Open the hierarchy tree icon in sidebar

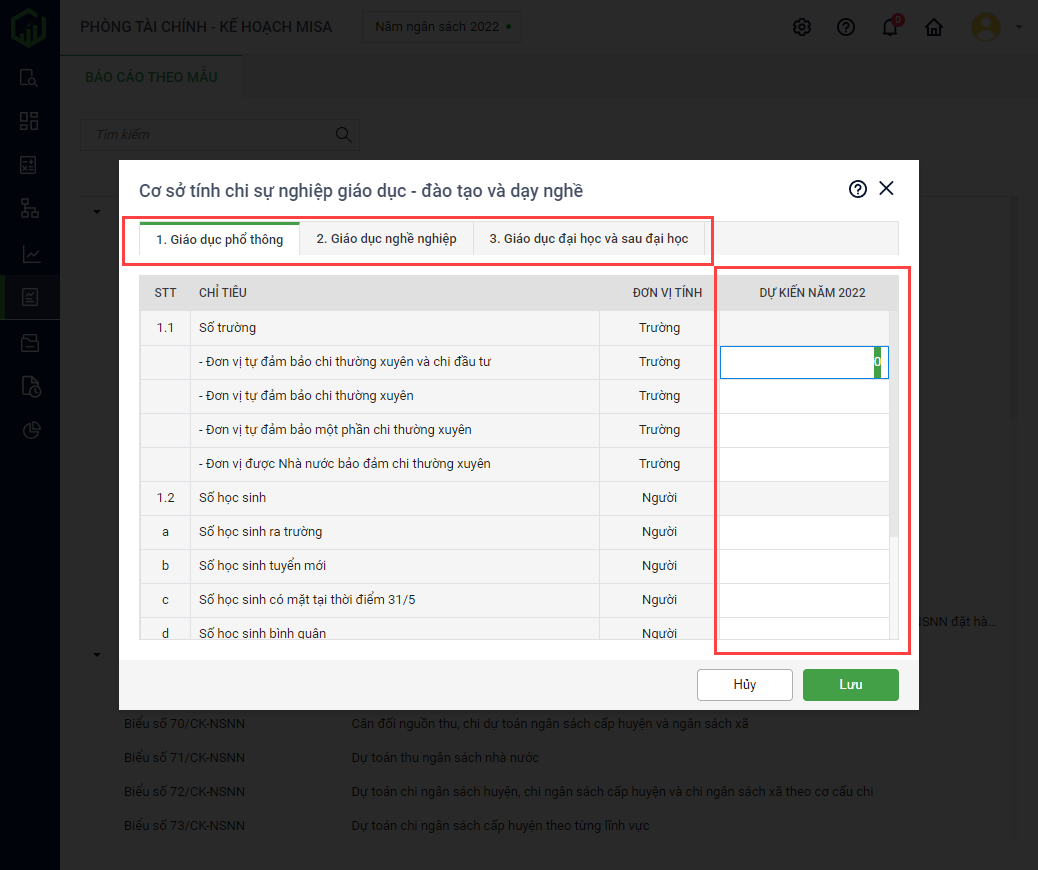tap(29, 209)
